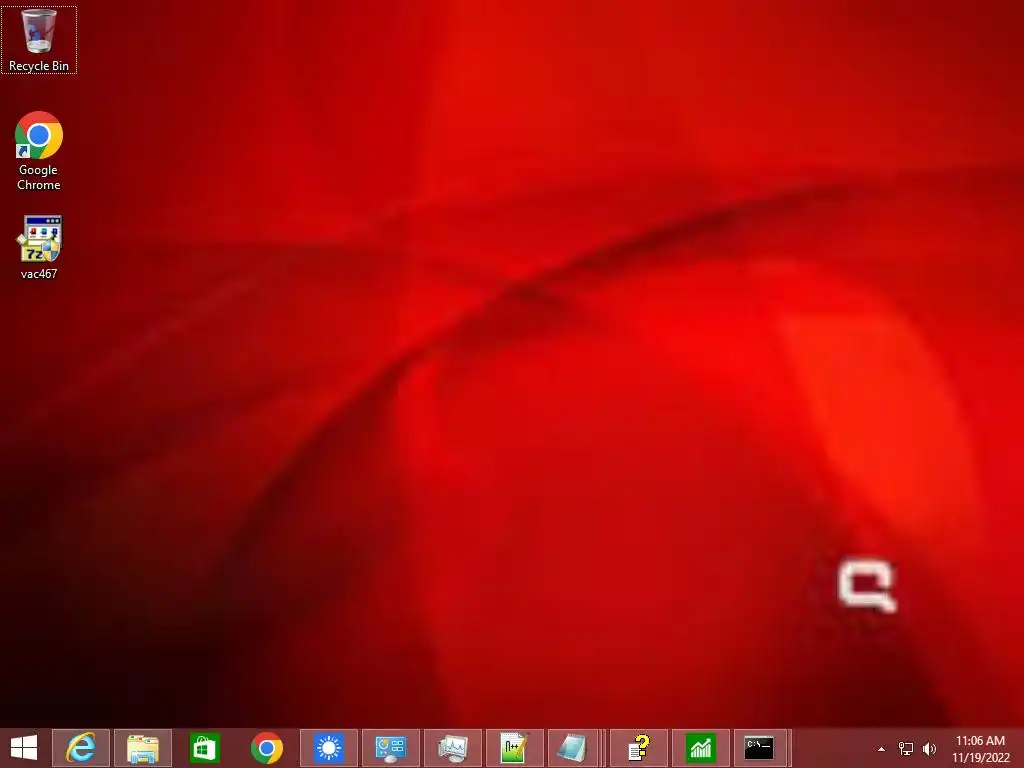Open the question mark document taskbar icon

(639, 748)
